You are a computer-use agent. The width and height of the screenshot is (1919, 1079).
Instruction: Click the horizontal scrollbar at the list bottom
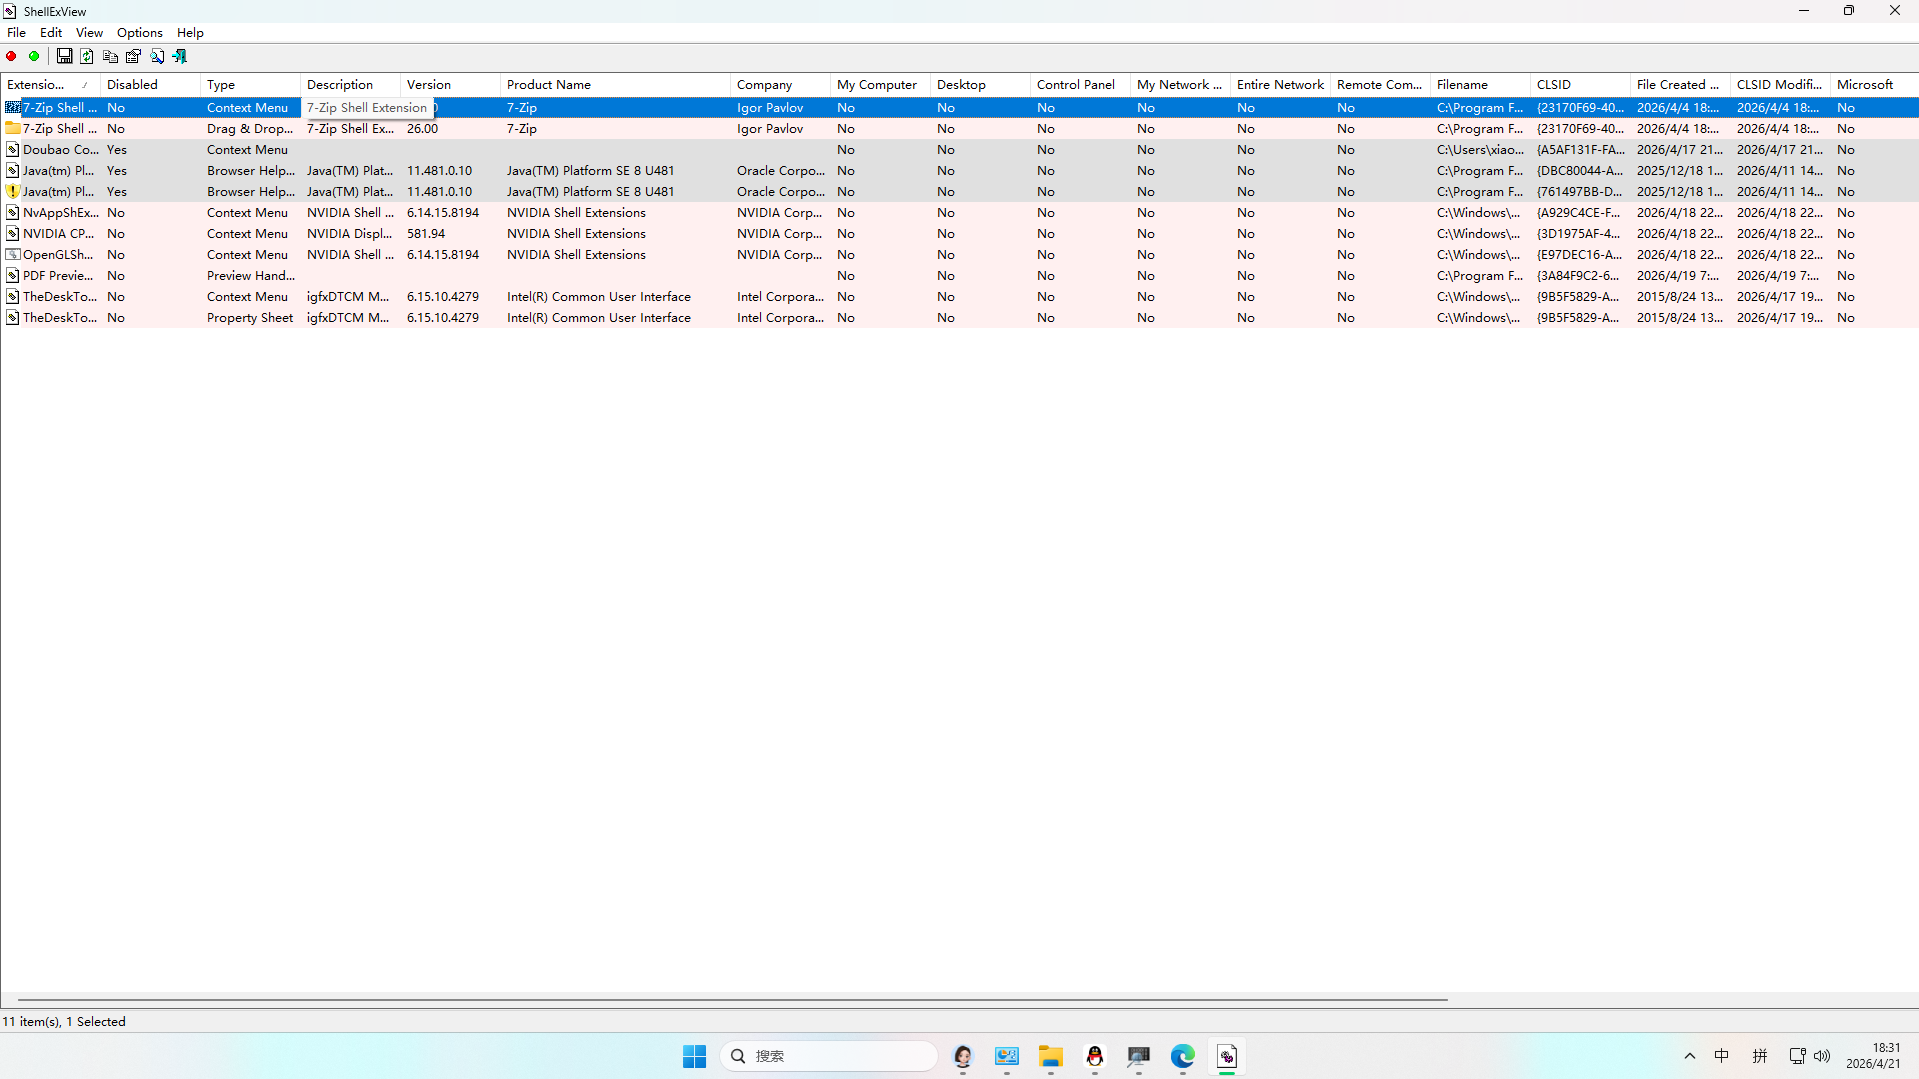(x=733, y=999)
